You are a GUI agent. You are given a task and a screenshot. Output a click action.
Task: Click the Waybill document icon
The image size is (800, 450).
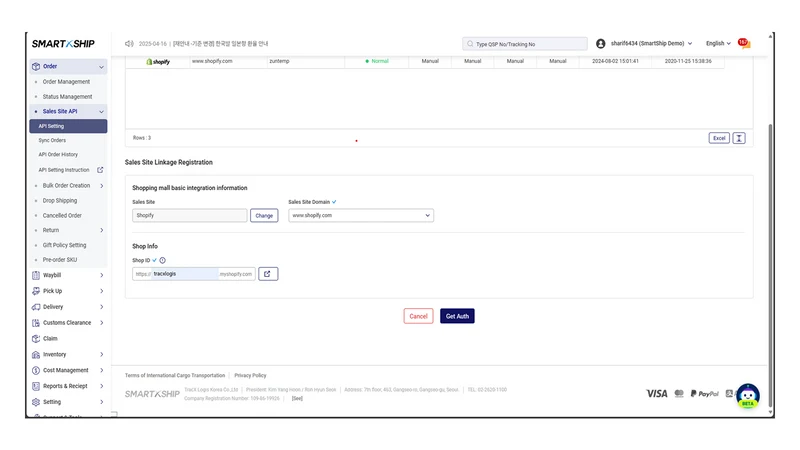pos(36,276)
